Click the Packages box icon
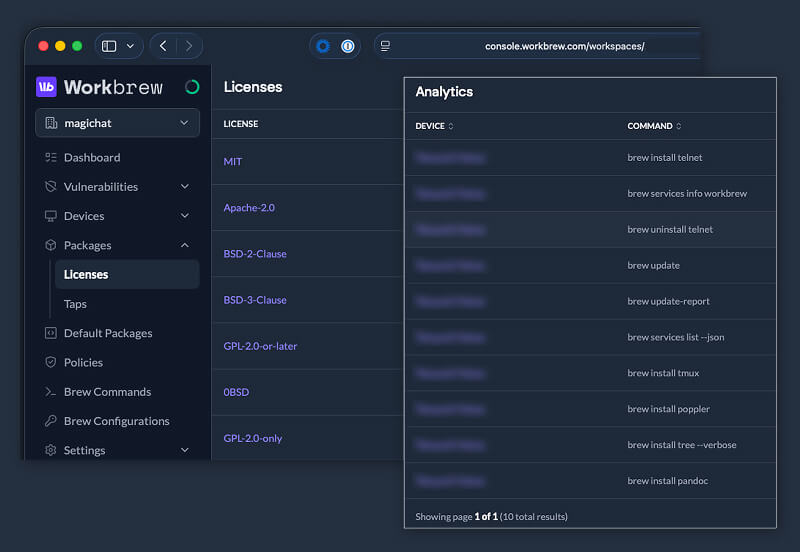The image size is (800, 552). click(51, 245)
